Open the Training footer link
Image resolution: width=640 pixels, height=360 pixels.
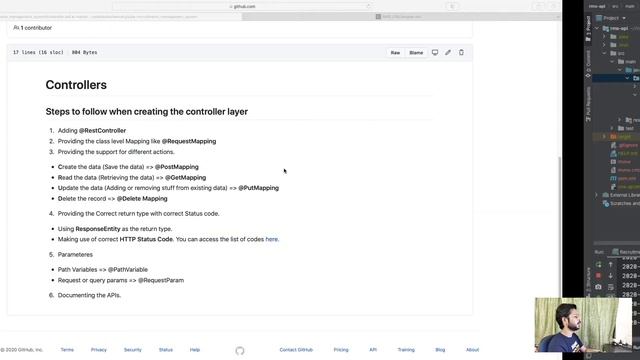tap(406, 350)
